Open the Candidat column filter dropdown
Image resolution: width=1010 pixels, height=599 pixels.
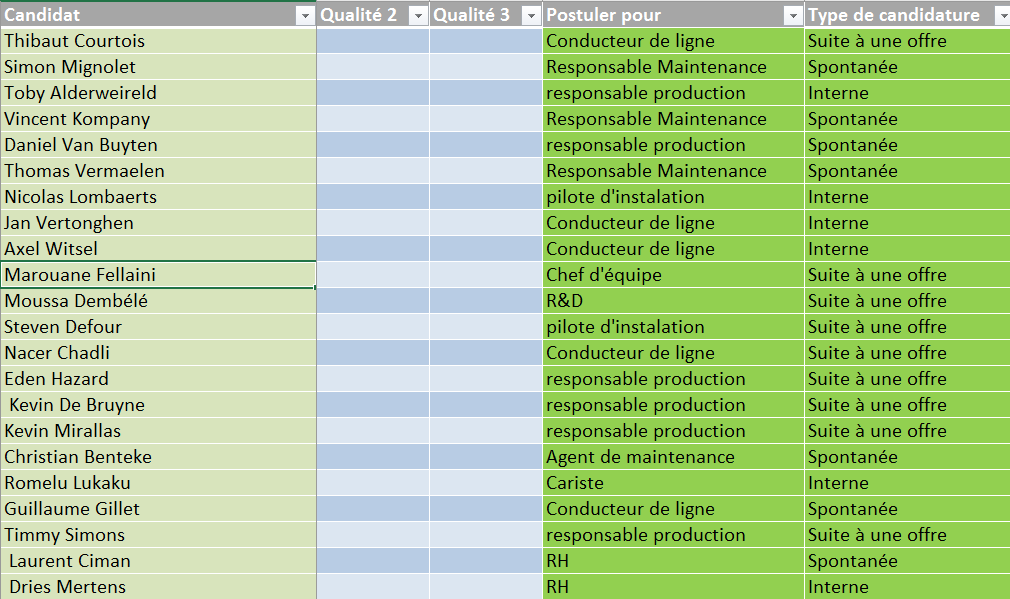click(x=304, y=16)
